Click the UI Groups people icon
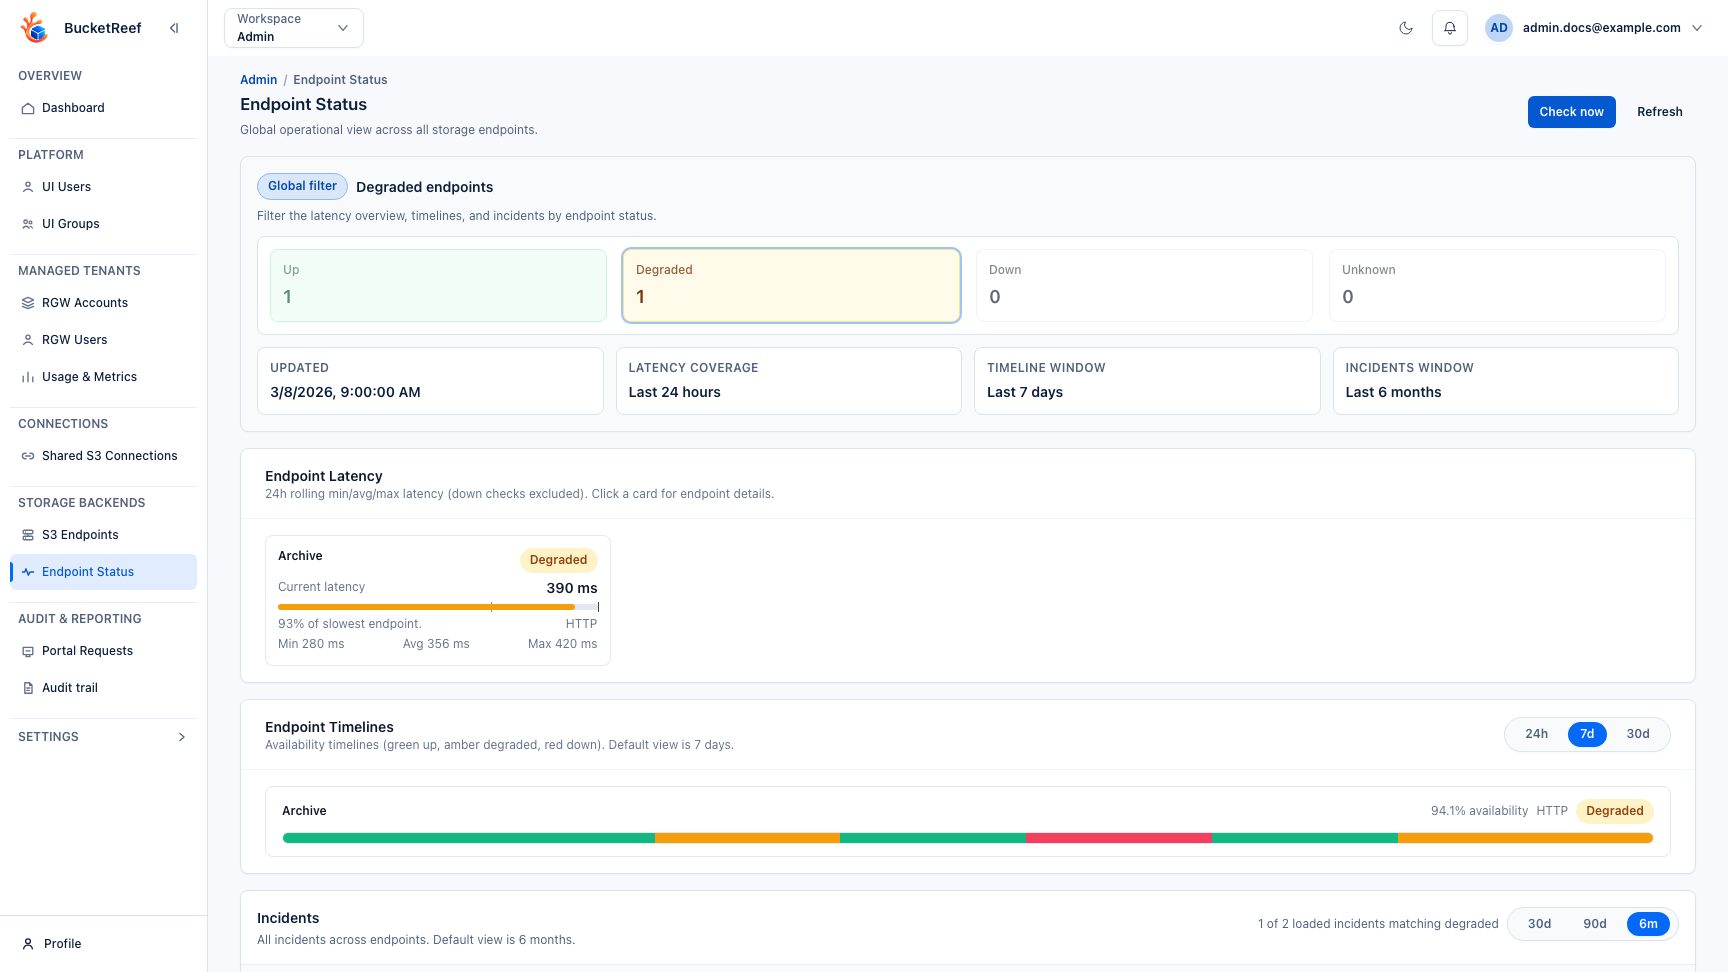The width and height of the screenshot is (1728, 972). (28, 224)
